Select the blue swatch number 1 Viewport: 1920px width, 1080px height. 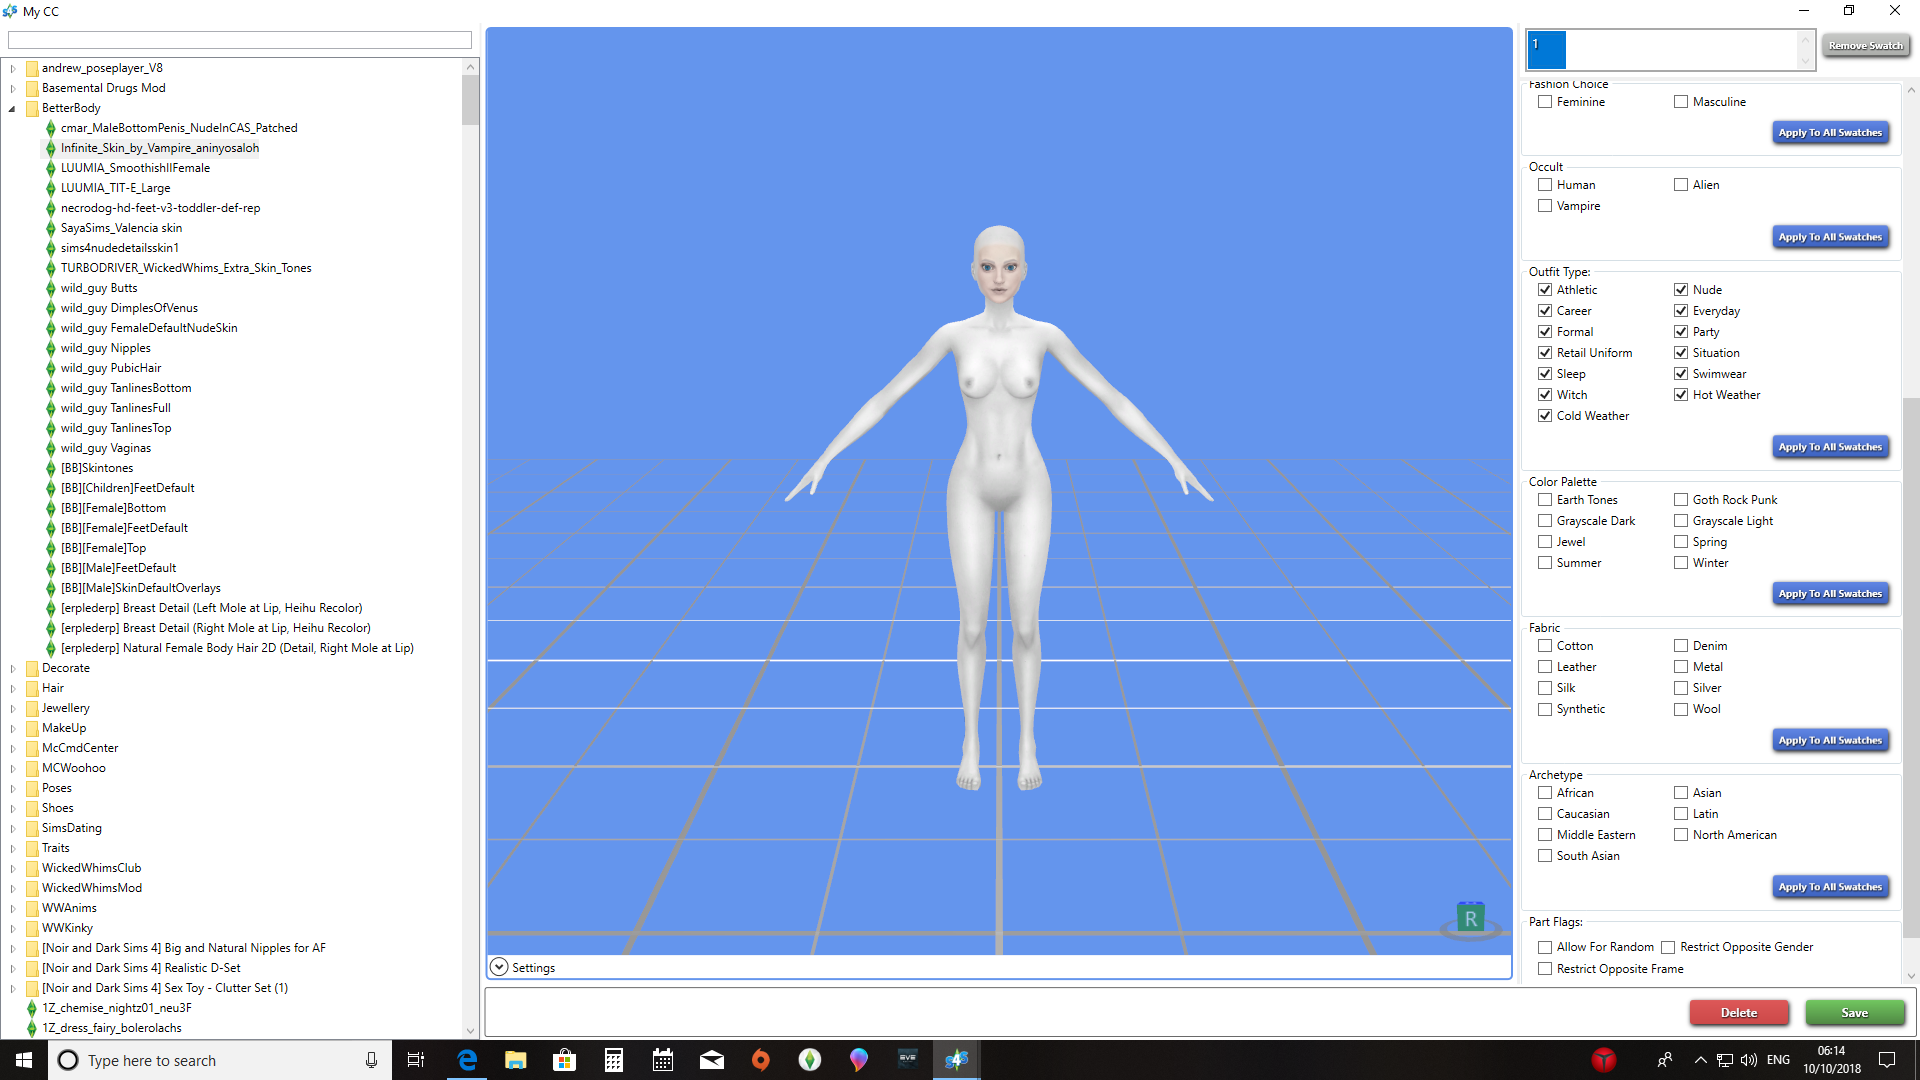click(1546, 49)
